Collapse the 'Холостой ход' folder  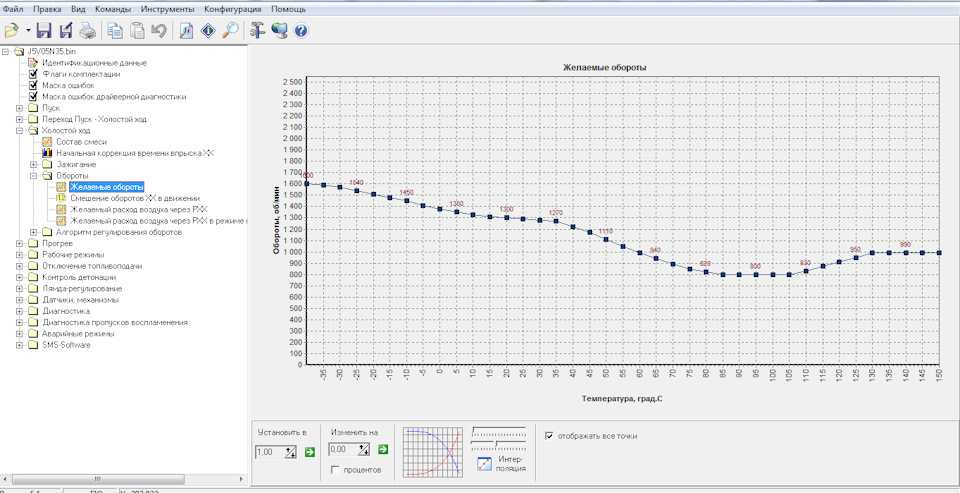pyautogui.click(x=20, y=130)
